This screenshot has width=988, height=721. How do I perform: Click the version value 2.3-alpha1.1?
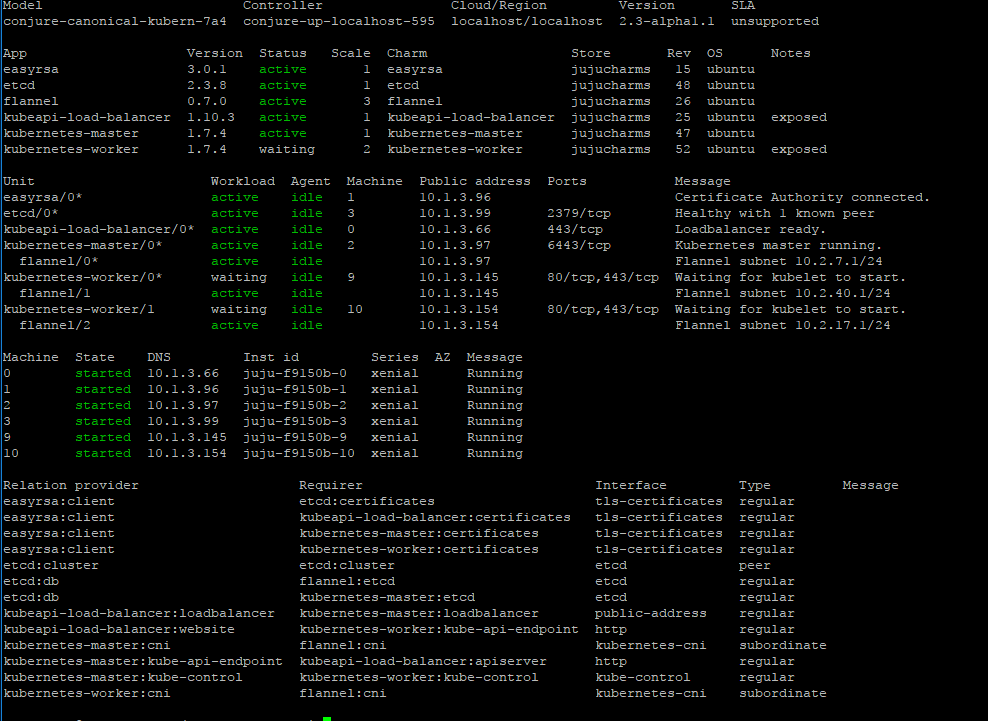click(667, 21)
